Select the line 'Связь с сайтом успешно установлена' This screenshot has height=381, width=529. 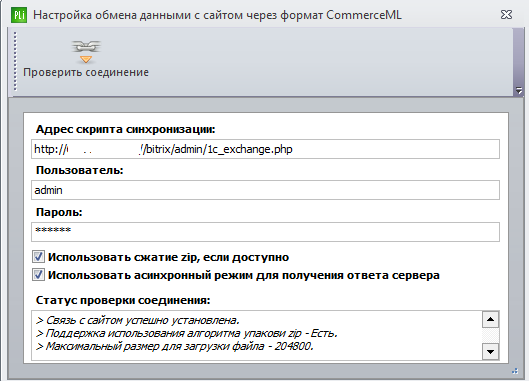pos(137,320)
